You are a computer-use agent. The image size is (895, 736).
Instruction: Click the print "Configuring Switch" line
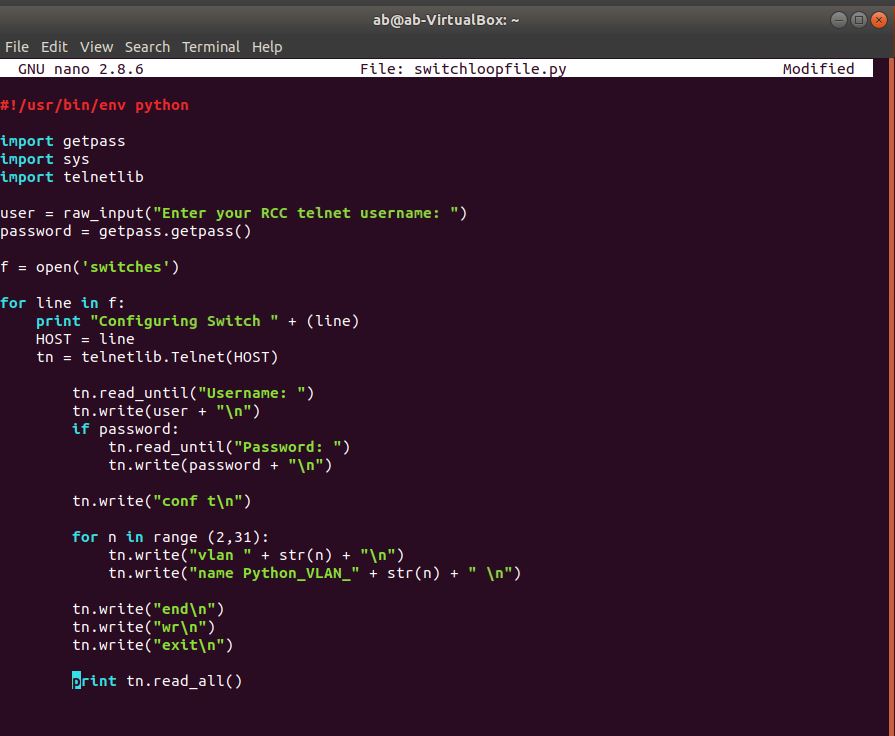[x=197, y=321]
